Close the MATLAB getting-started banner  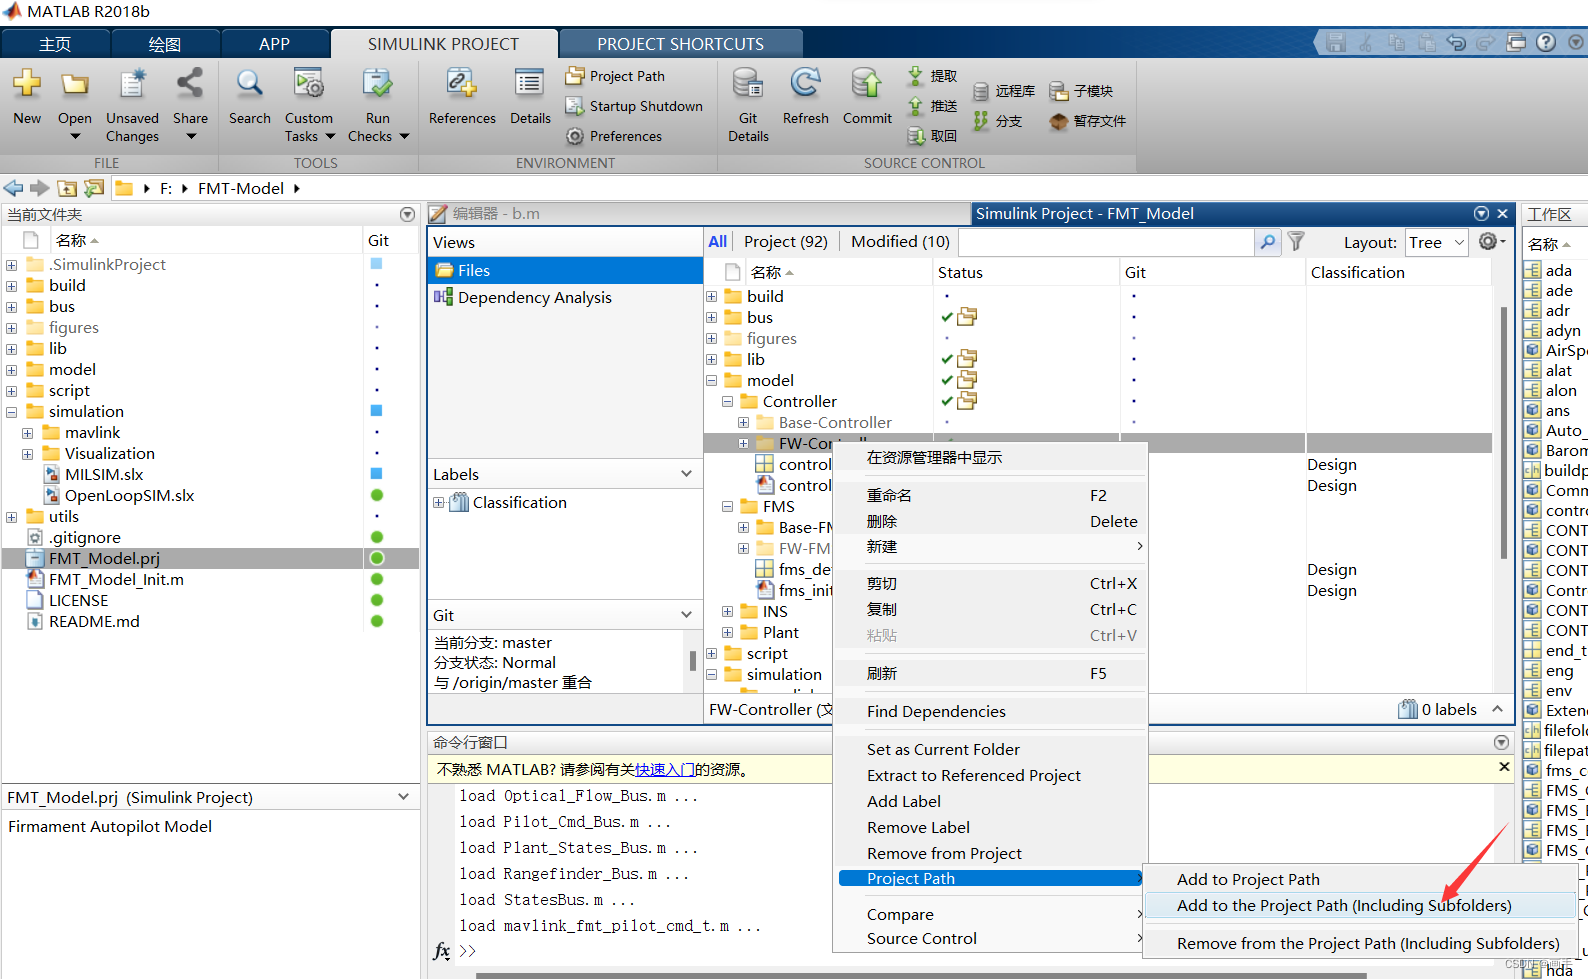click(1504, 766)
